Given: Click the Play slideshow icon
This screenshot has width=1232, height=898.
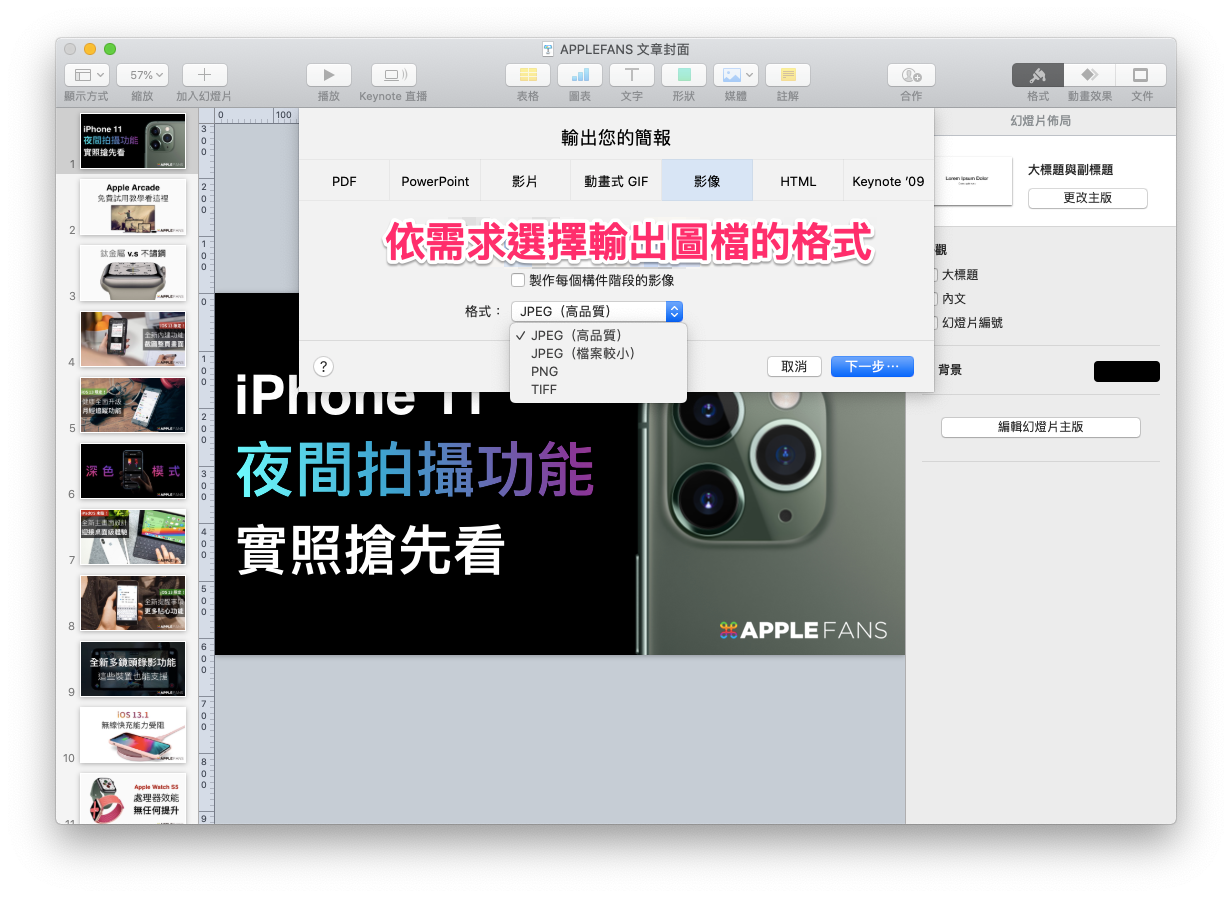Looking at the screenshot, I should point(328,75).
